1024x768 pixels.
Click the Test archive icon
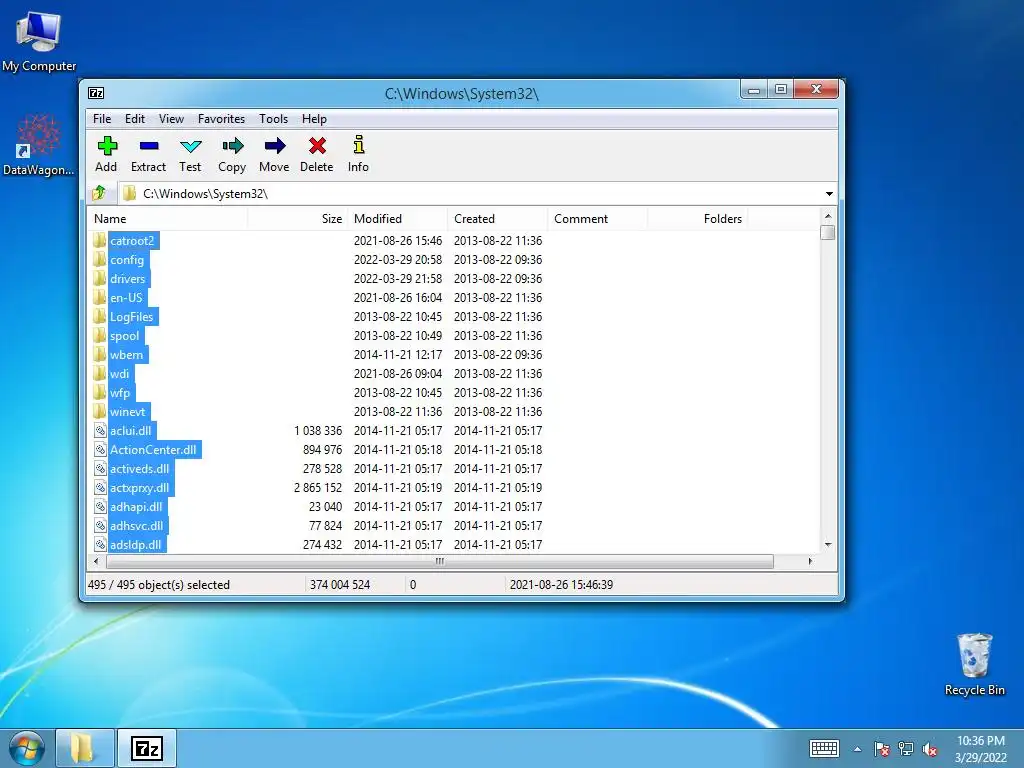tap(190, 146)
